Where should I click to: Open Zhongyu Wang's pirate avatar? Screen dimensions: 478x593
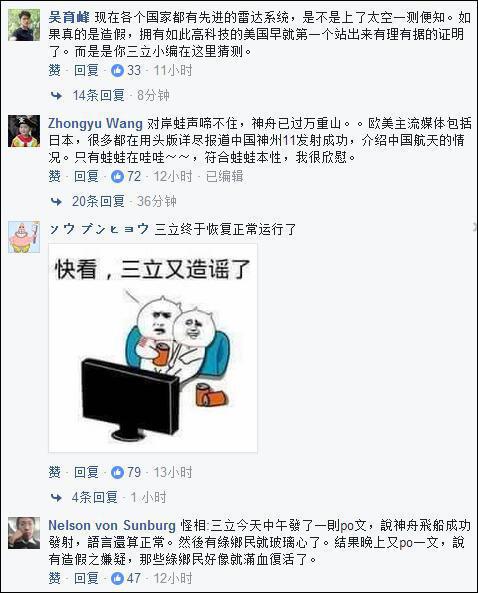pyautogui.click(x=24, y=131)
